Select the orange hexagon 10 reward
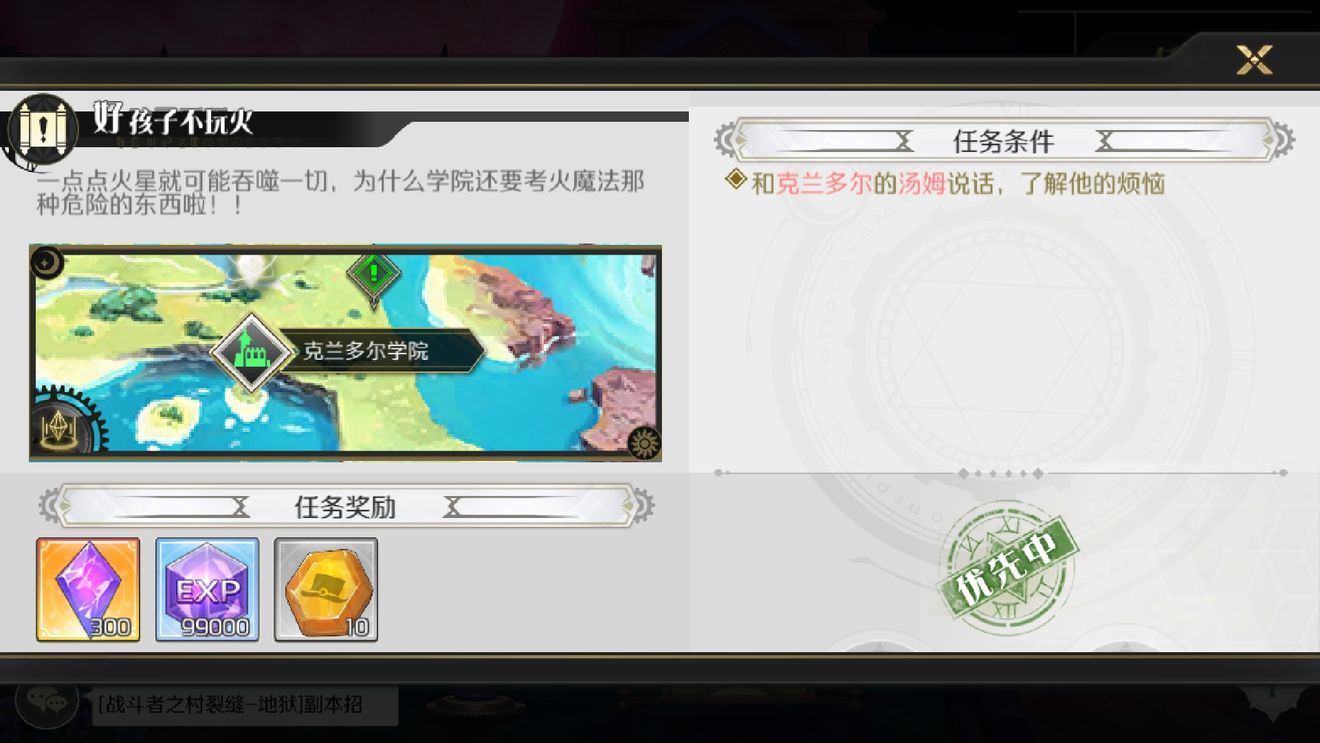Image resolution: width=1320 pixels, height=743 pixels. click(326, 589)
